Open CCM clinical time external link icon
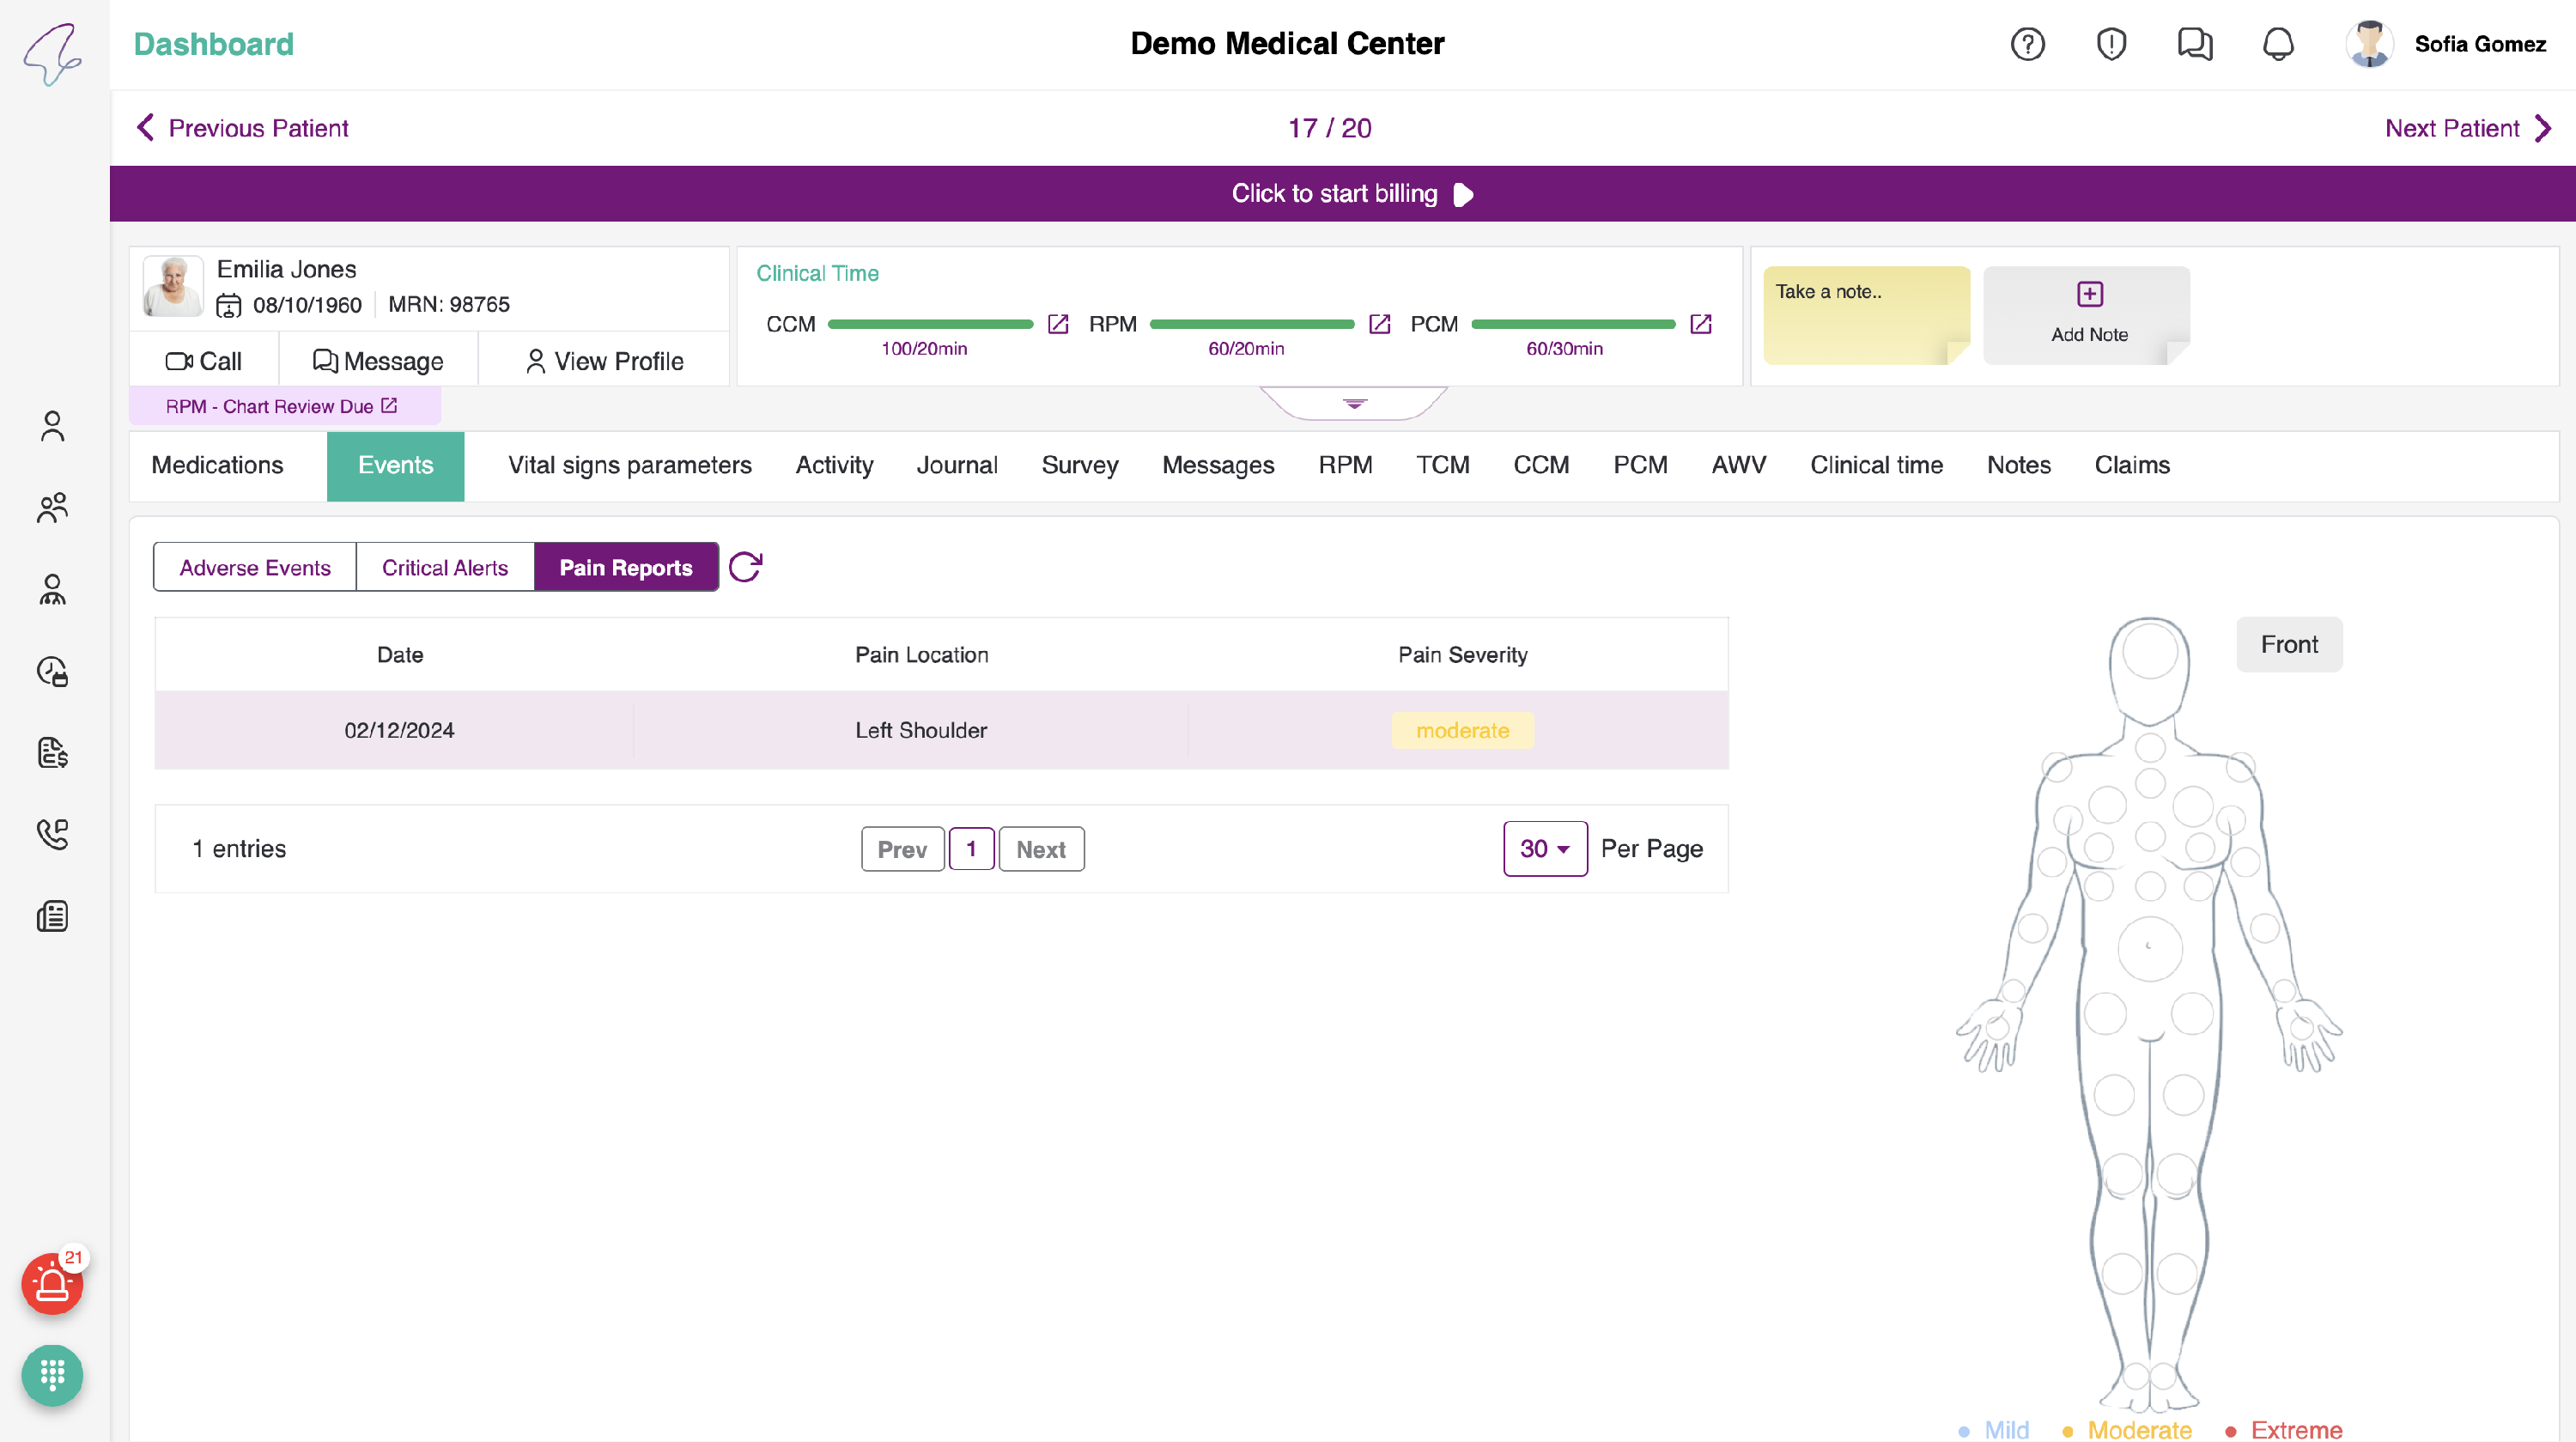This screenshot has width=2576, height=1442. pyautogui.click(x=1058, y=324)
